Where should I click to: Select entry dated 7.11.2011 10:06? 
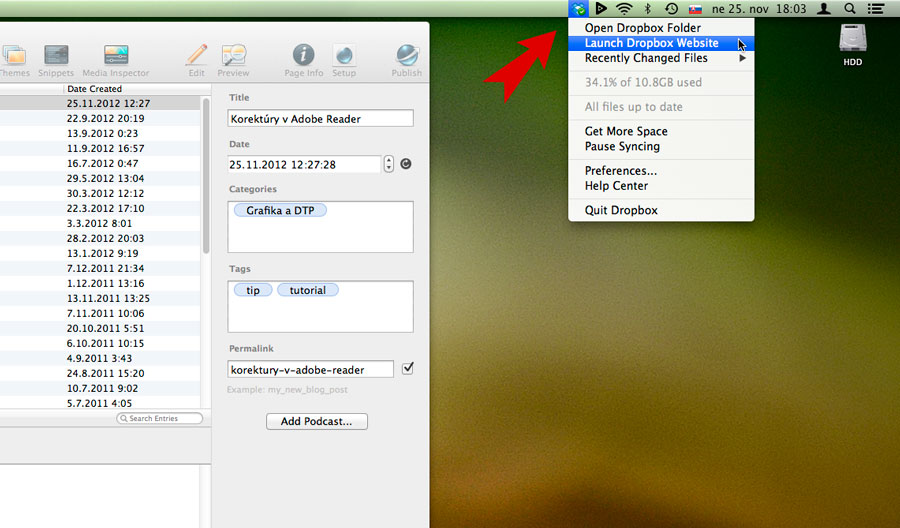pos(100,313)
